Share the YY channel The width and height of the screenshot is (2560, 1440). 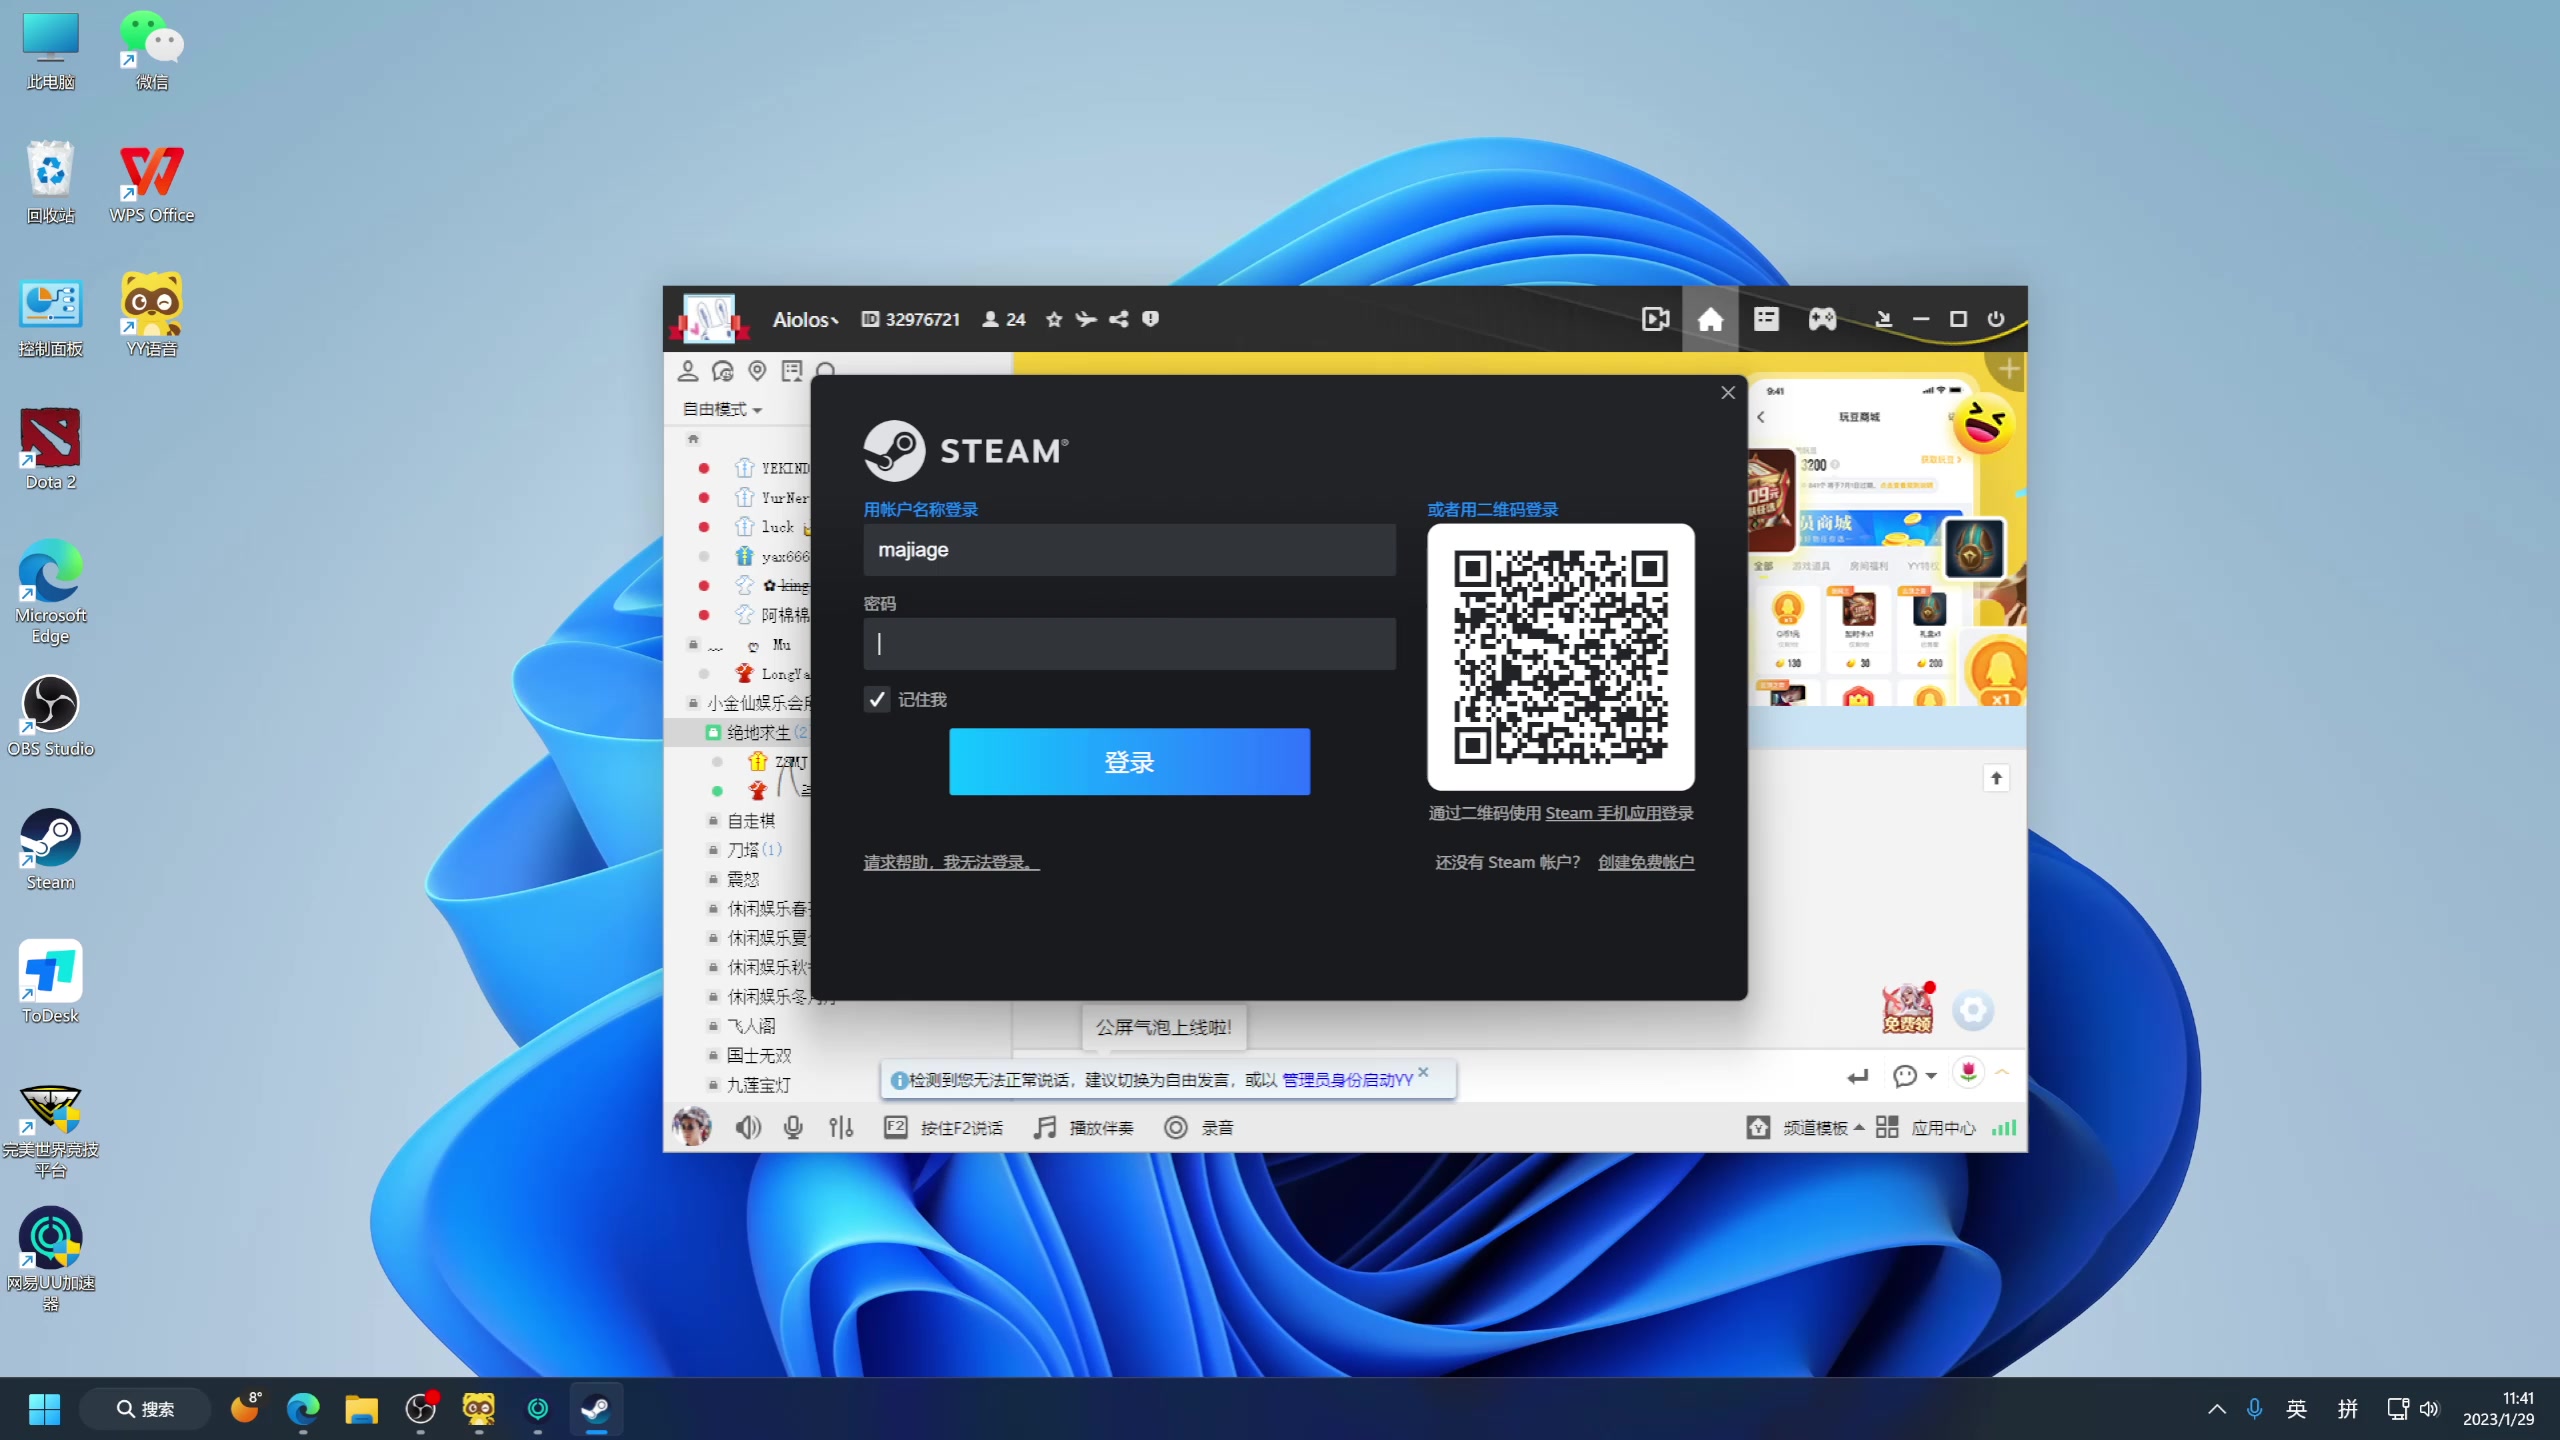(1119, 319)
